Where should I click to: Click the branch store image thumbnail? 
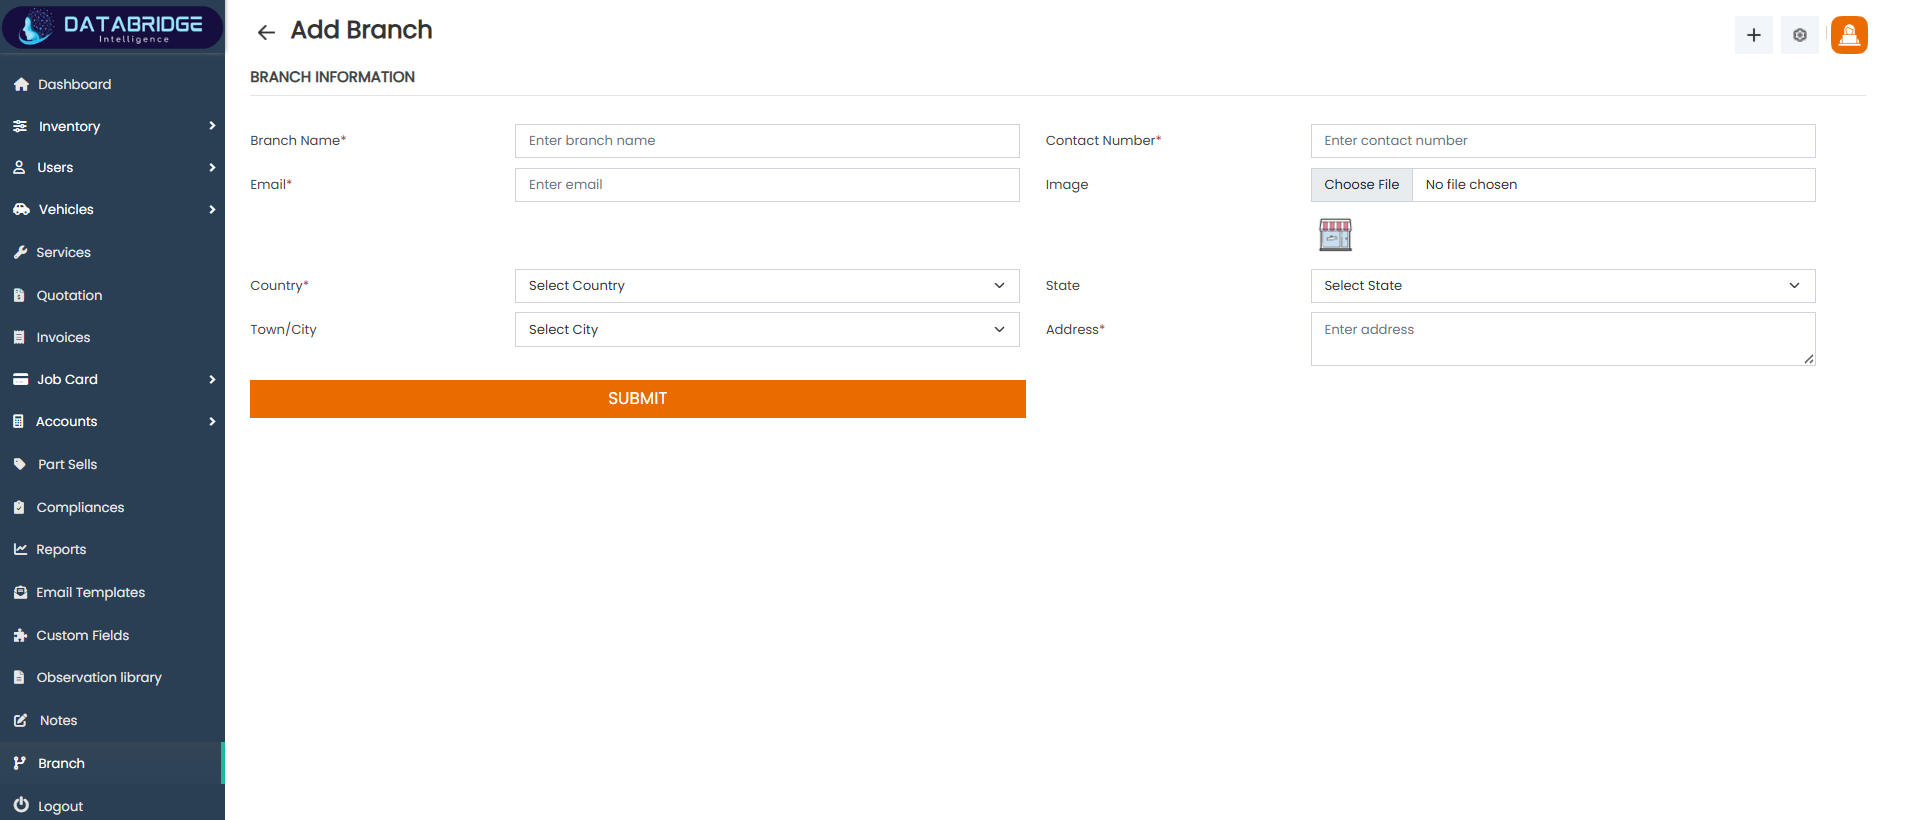(1335, 235)
